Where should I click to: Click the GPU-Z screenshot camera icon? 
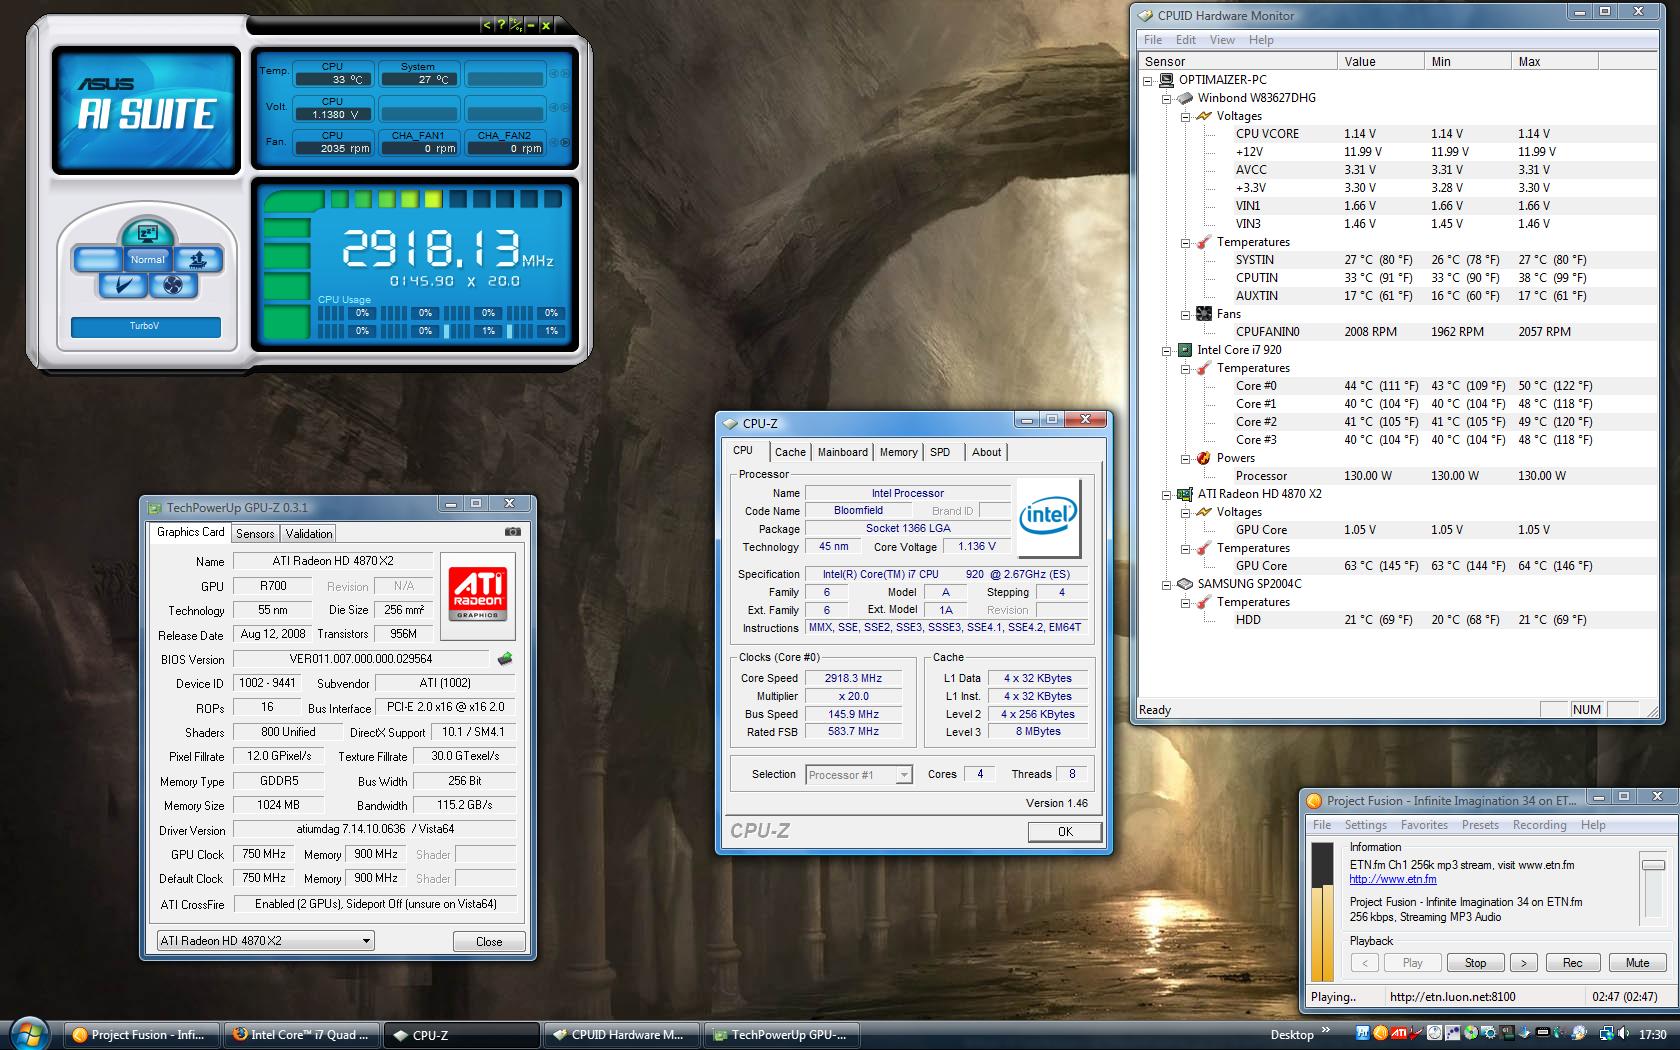[x=512, y=532]
